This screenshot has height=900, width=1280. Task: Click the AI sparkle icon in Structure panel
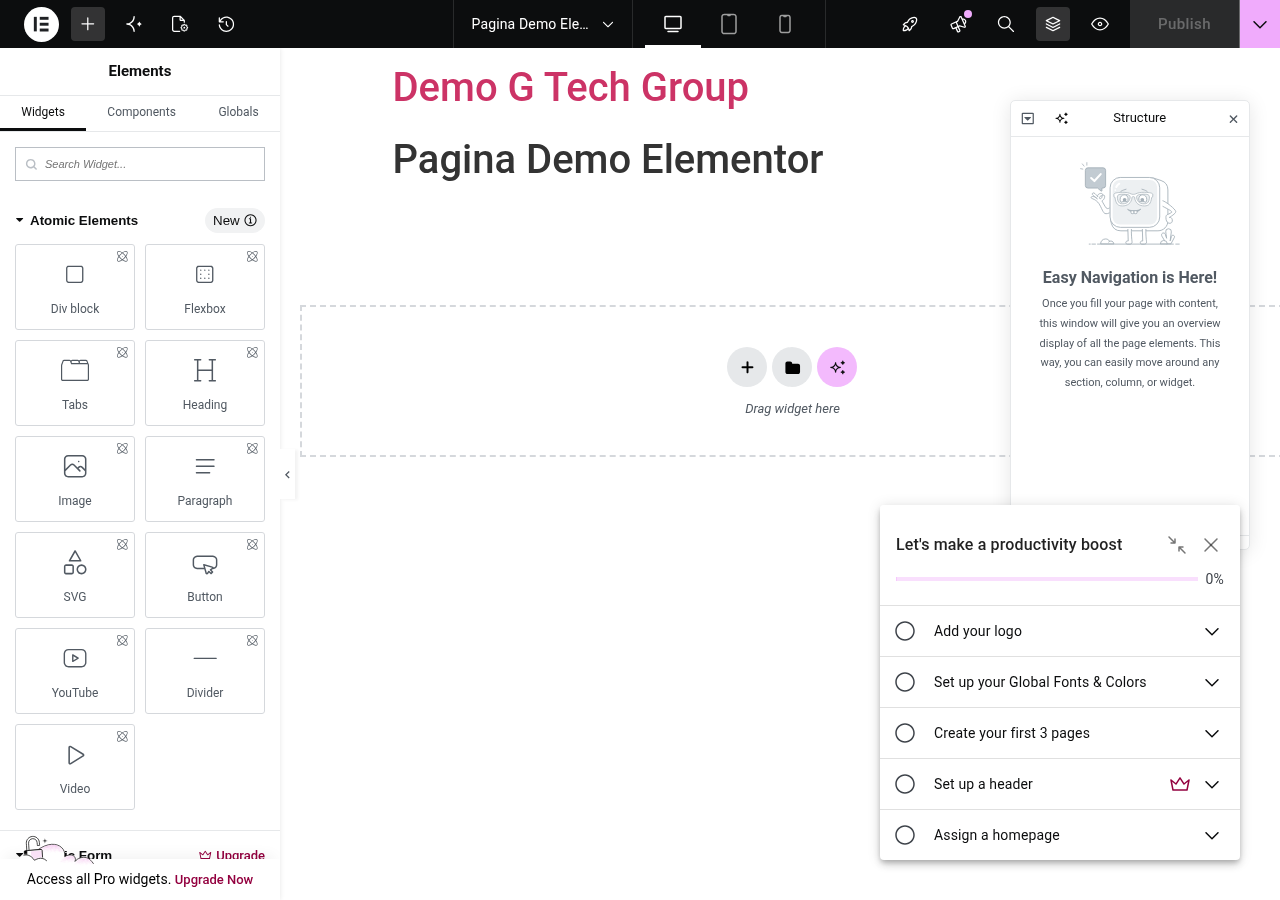coord(1062,118)
